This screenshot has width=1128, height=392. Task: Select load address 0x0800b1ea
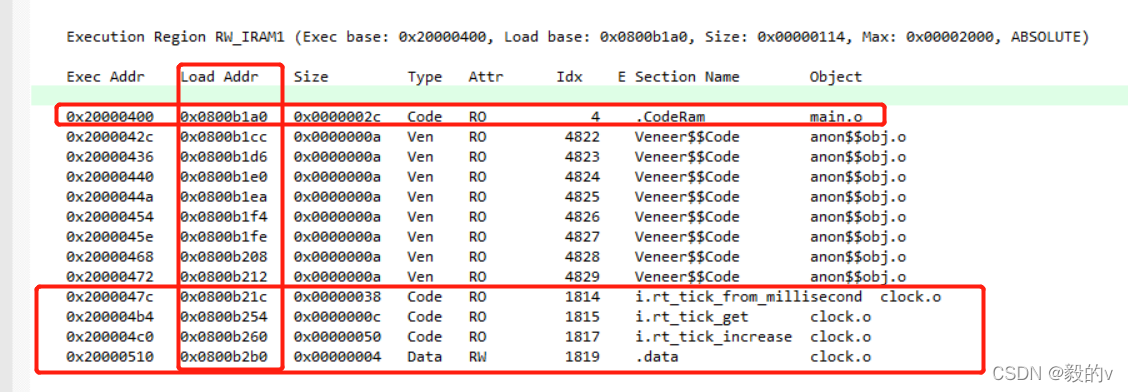[224, 196]
